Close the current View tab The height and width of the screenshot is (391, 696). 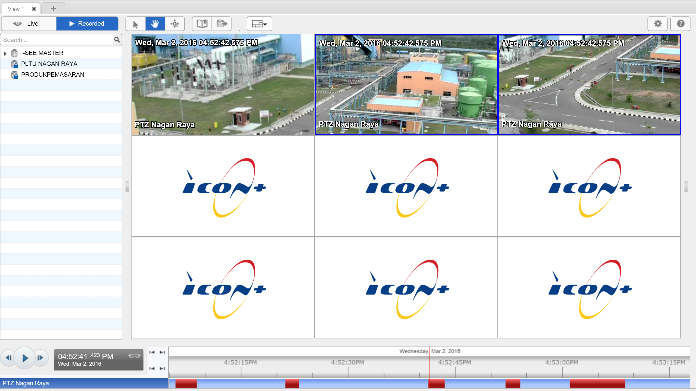click(34, 9)
